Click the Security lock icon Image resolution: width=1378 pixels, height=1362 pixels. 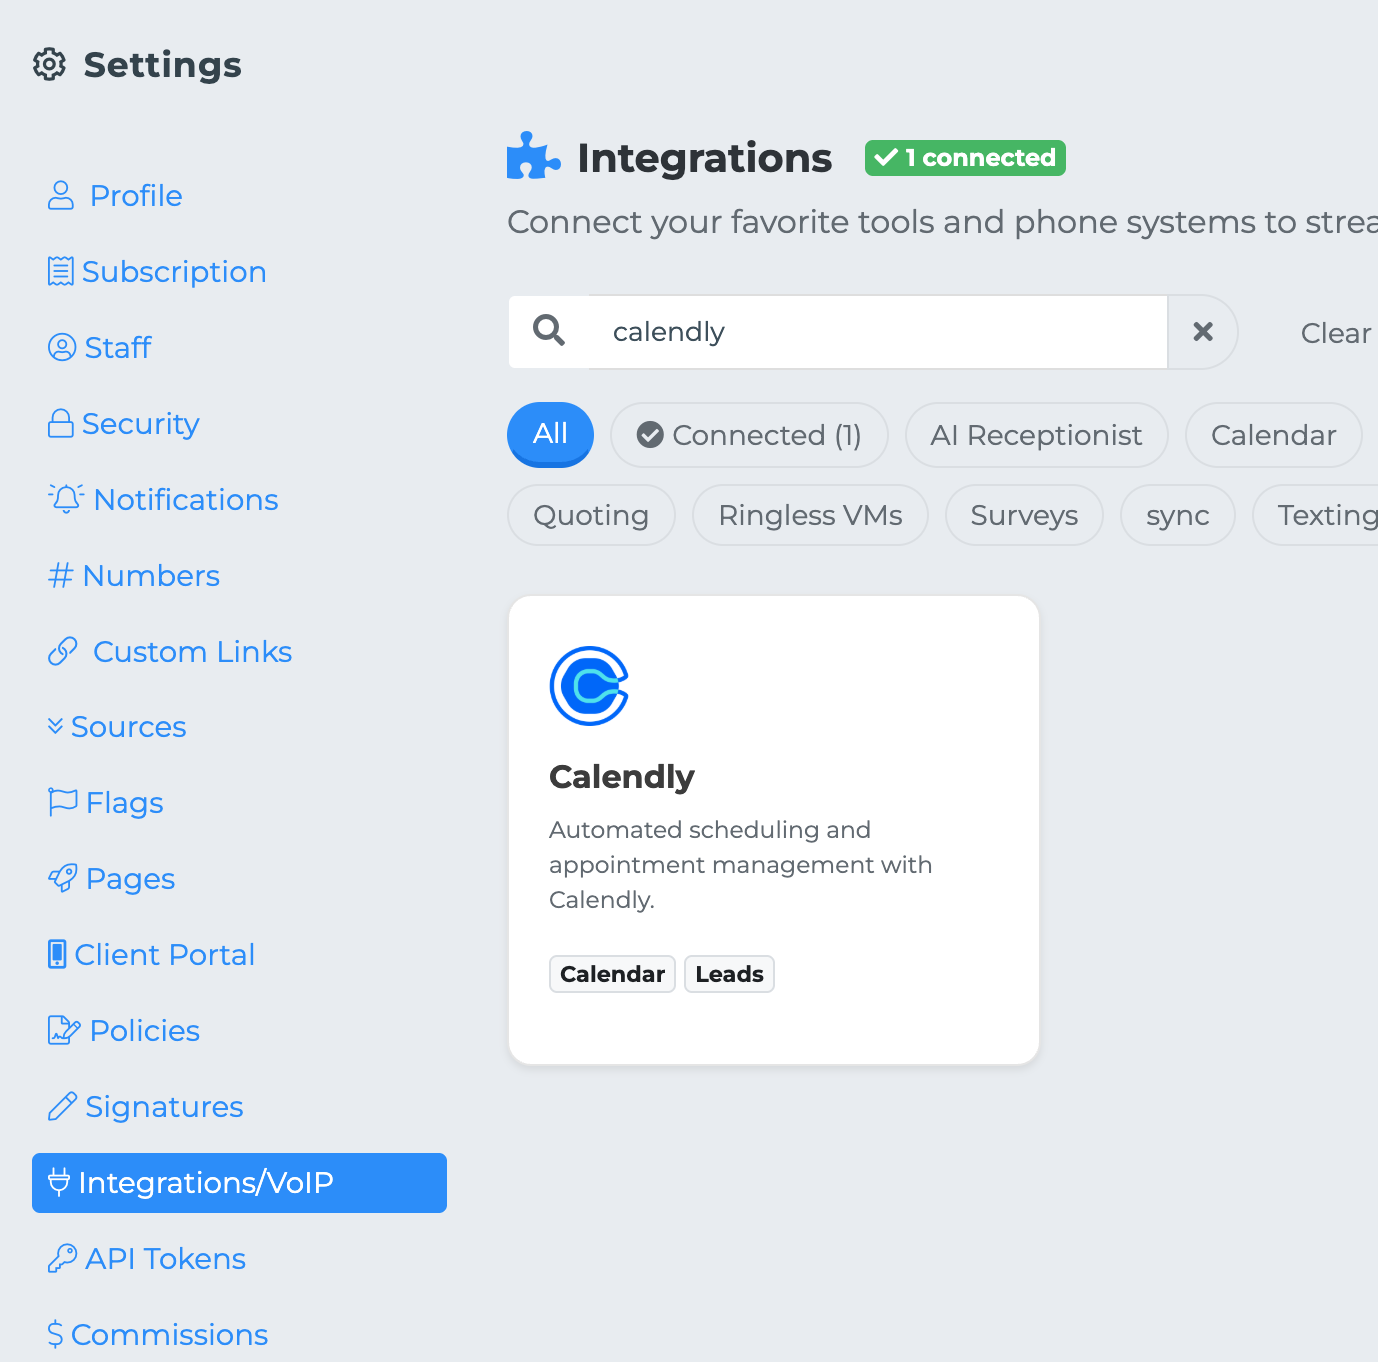pyautogui.click(x=61, y=424)
